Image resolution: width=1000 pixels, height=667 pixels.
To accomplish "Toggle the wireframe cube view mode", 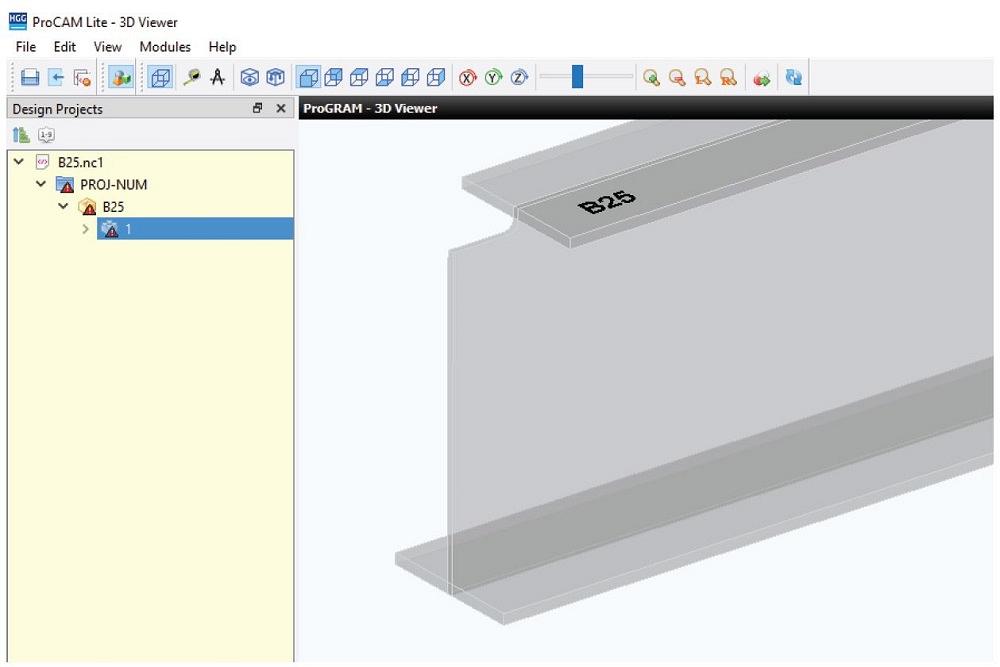I will (159, 78).
